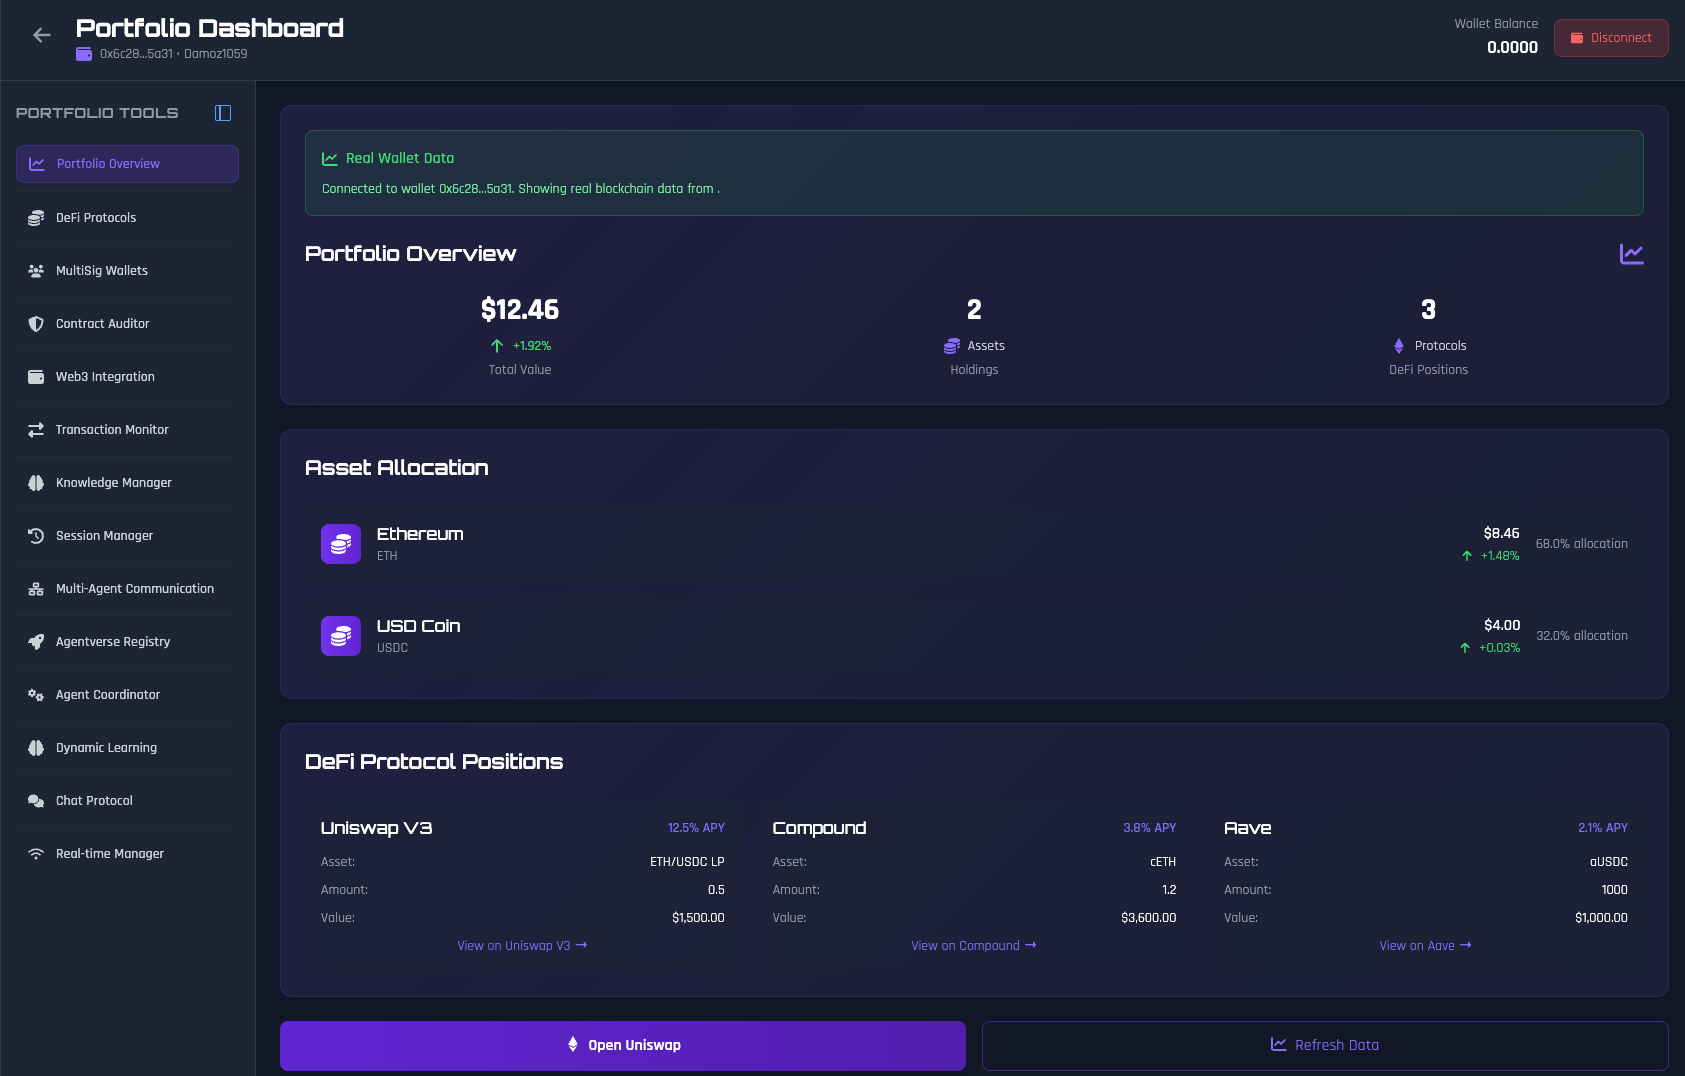
Task: Open MultiSig Wallets tool
Action: pos(101,271)
